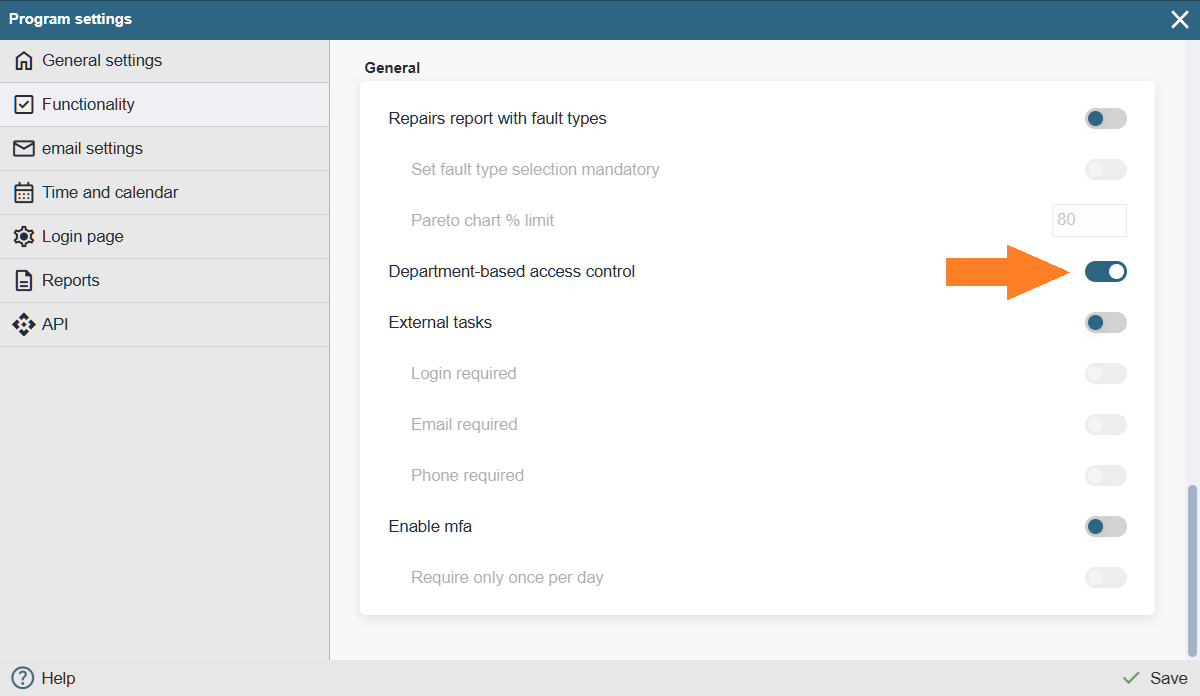
Task: Click the calendar icon for Time and calendar
Action: pos(24,193)
